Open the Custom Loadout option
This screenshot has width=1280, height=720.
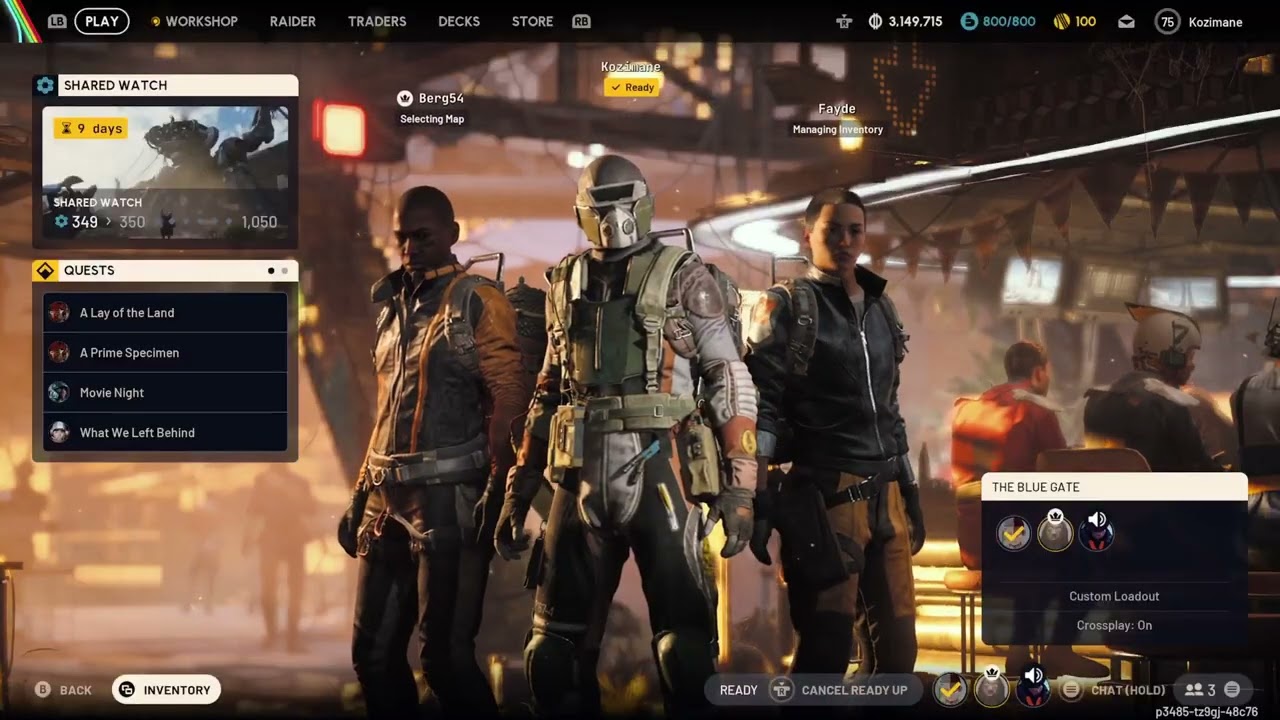tap(1114, 596)
